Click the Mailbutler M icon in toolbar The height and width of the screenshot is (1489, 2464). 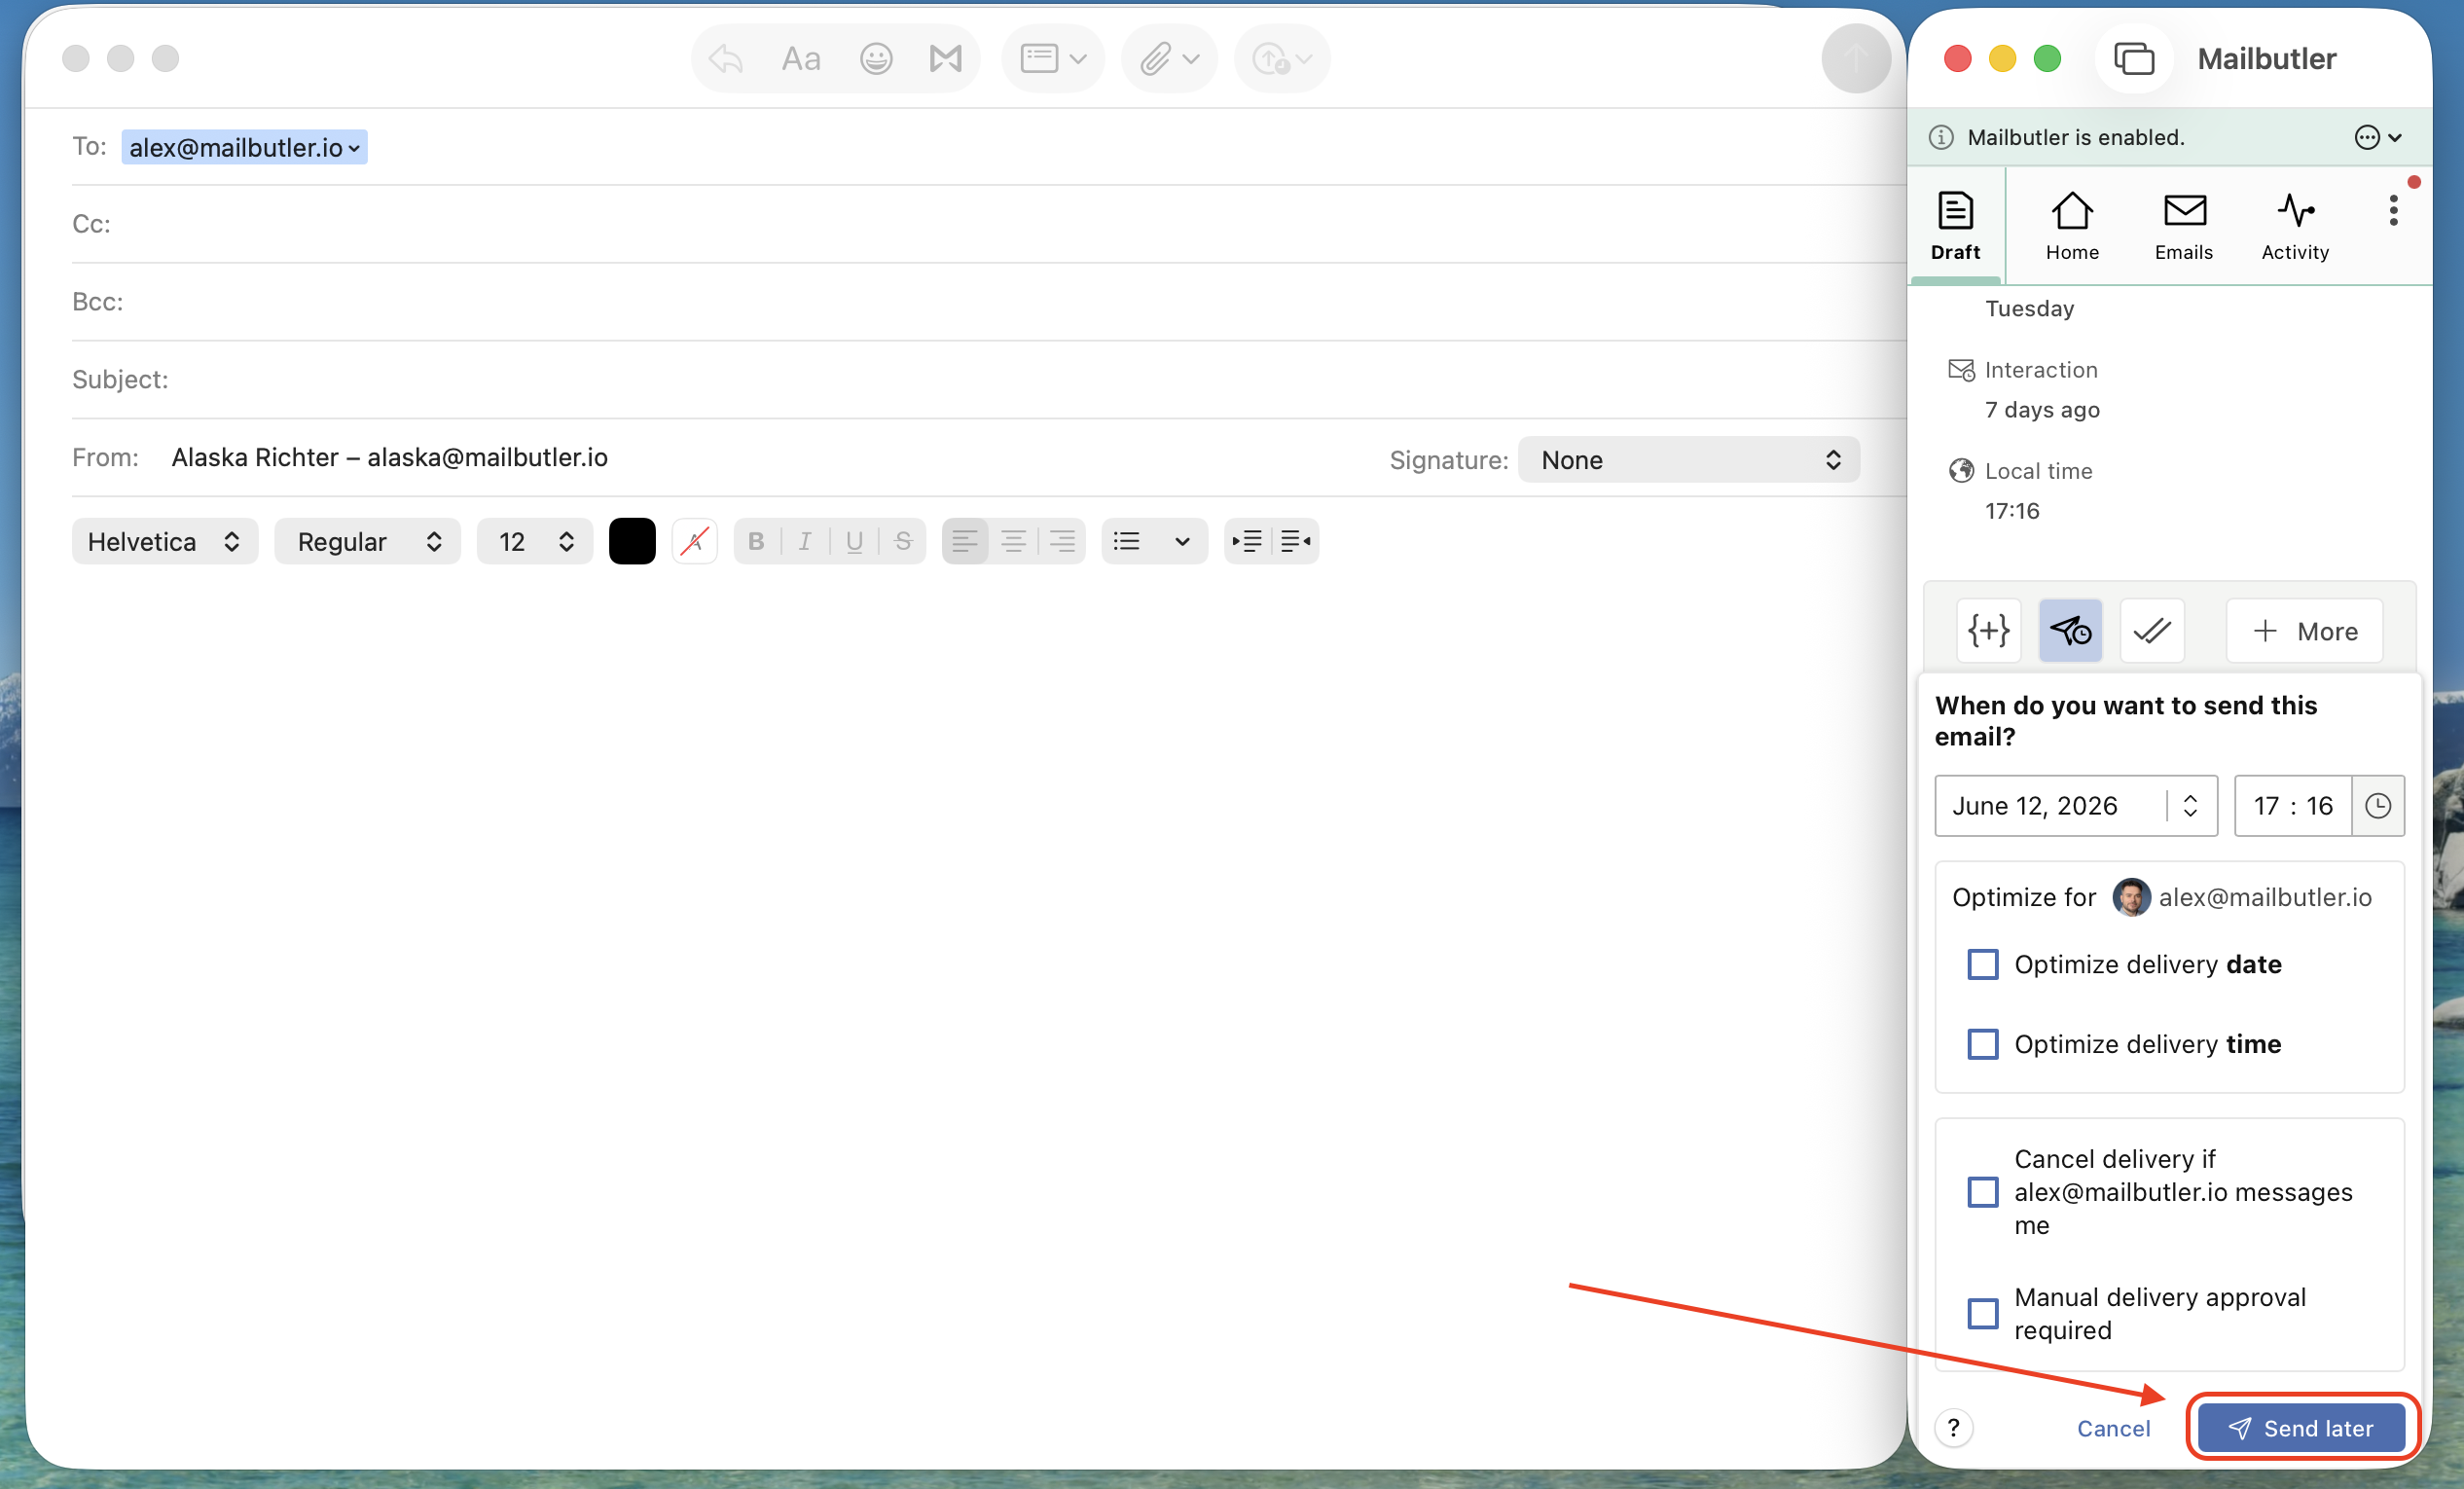pos(945,59)
